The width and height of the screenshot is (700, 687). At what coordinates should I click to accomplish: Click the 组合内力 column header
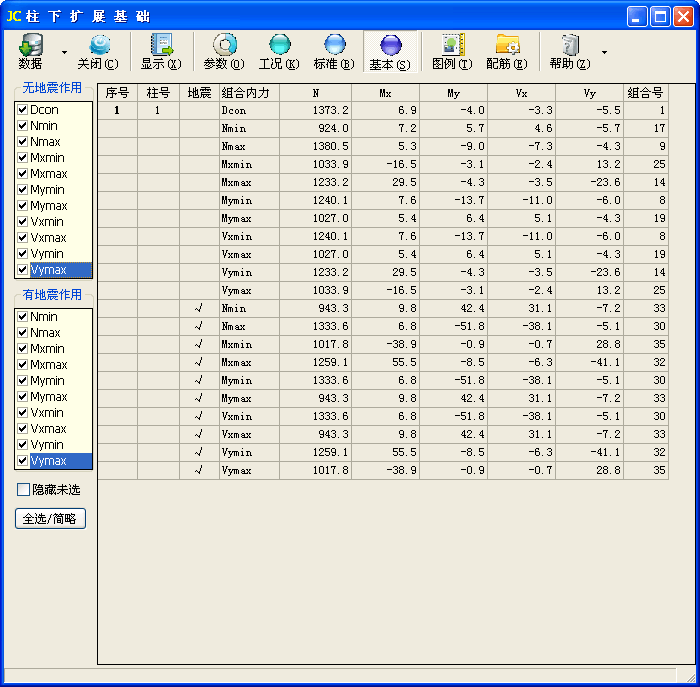(250, 93)
